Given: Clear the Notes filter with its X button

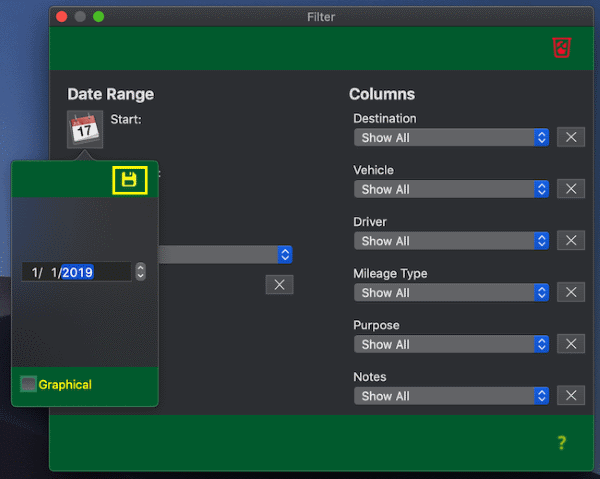Looking at the screenshot, I should (570, 396).
